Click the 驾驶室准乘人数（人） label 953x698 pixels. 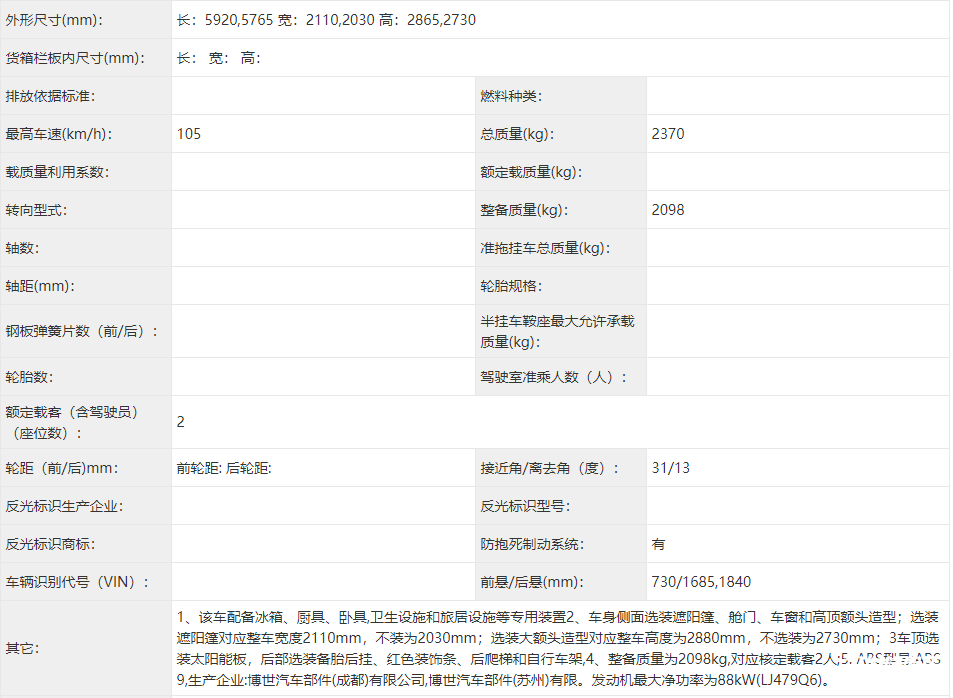[x=554, y=378]
